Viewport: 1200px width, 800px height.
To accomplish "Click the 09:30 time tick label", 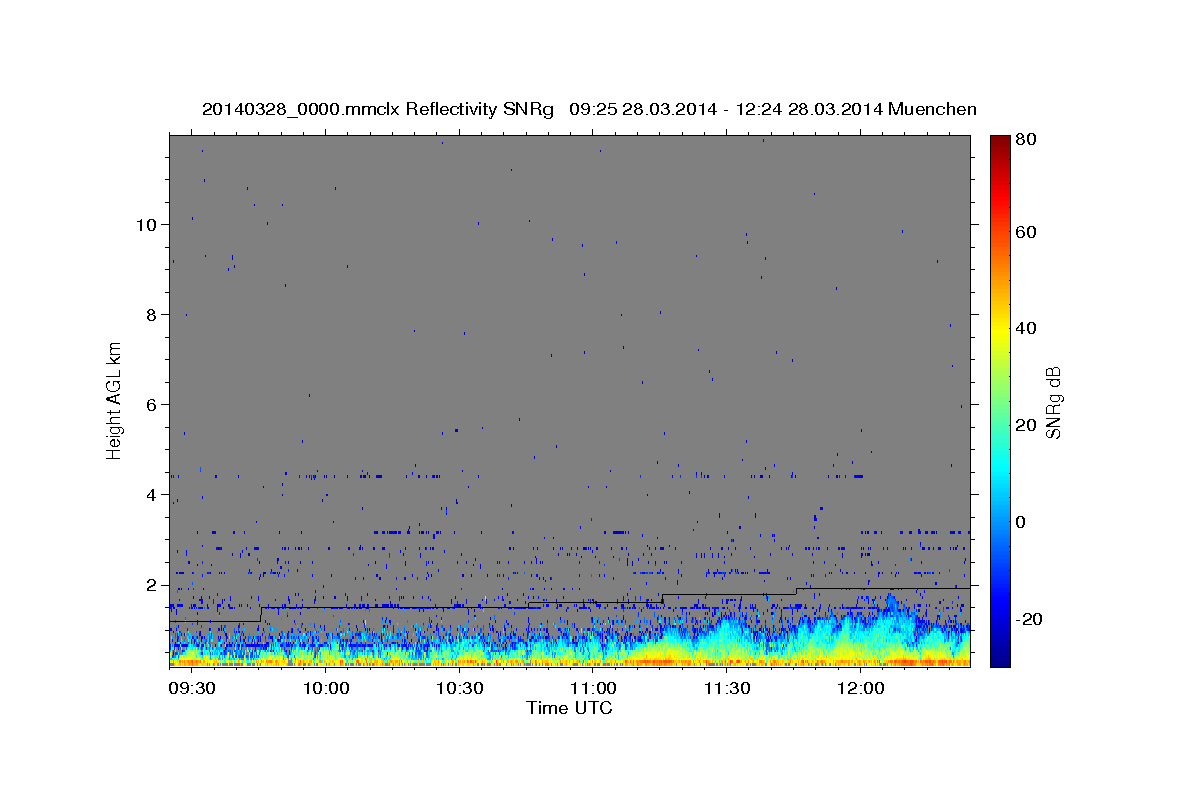I will coord(192,688).
